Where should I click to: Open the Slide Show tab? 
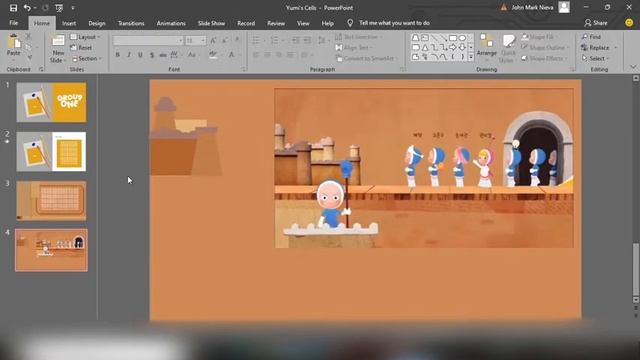click(x=211, y=23)
